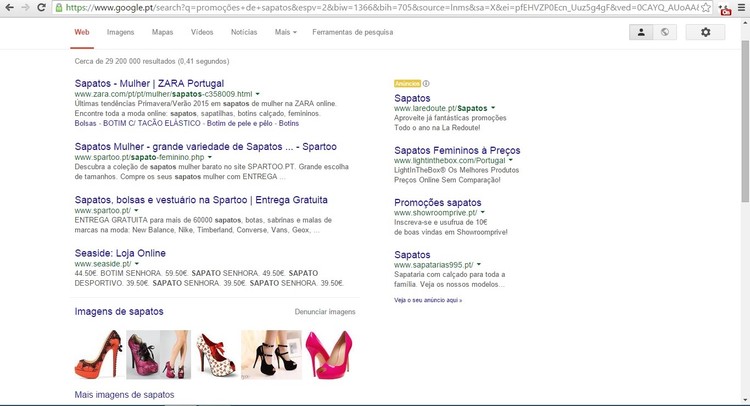Click the ads info circle icon
750x406 pixels.
point(426,84)
